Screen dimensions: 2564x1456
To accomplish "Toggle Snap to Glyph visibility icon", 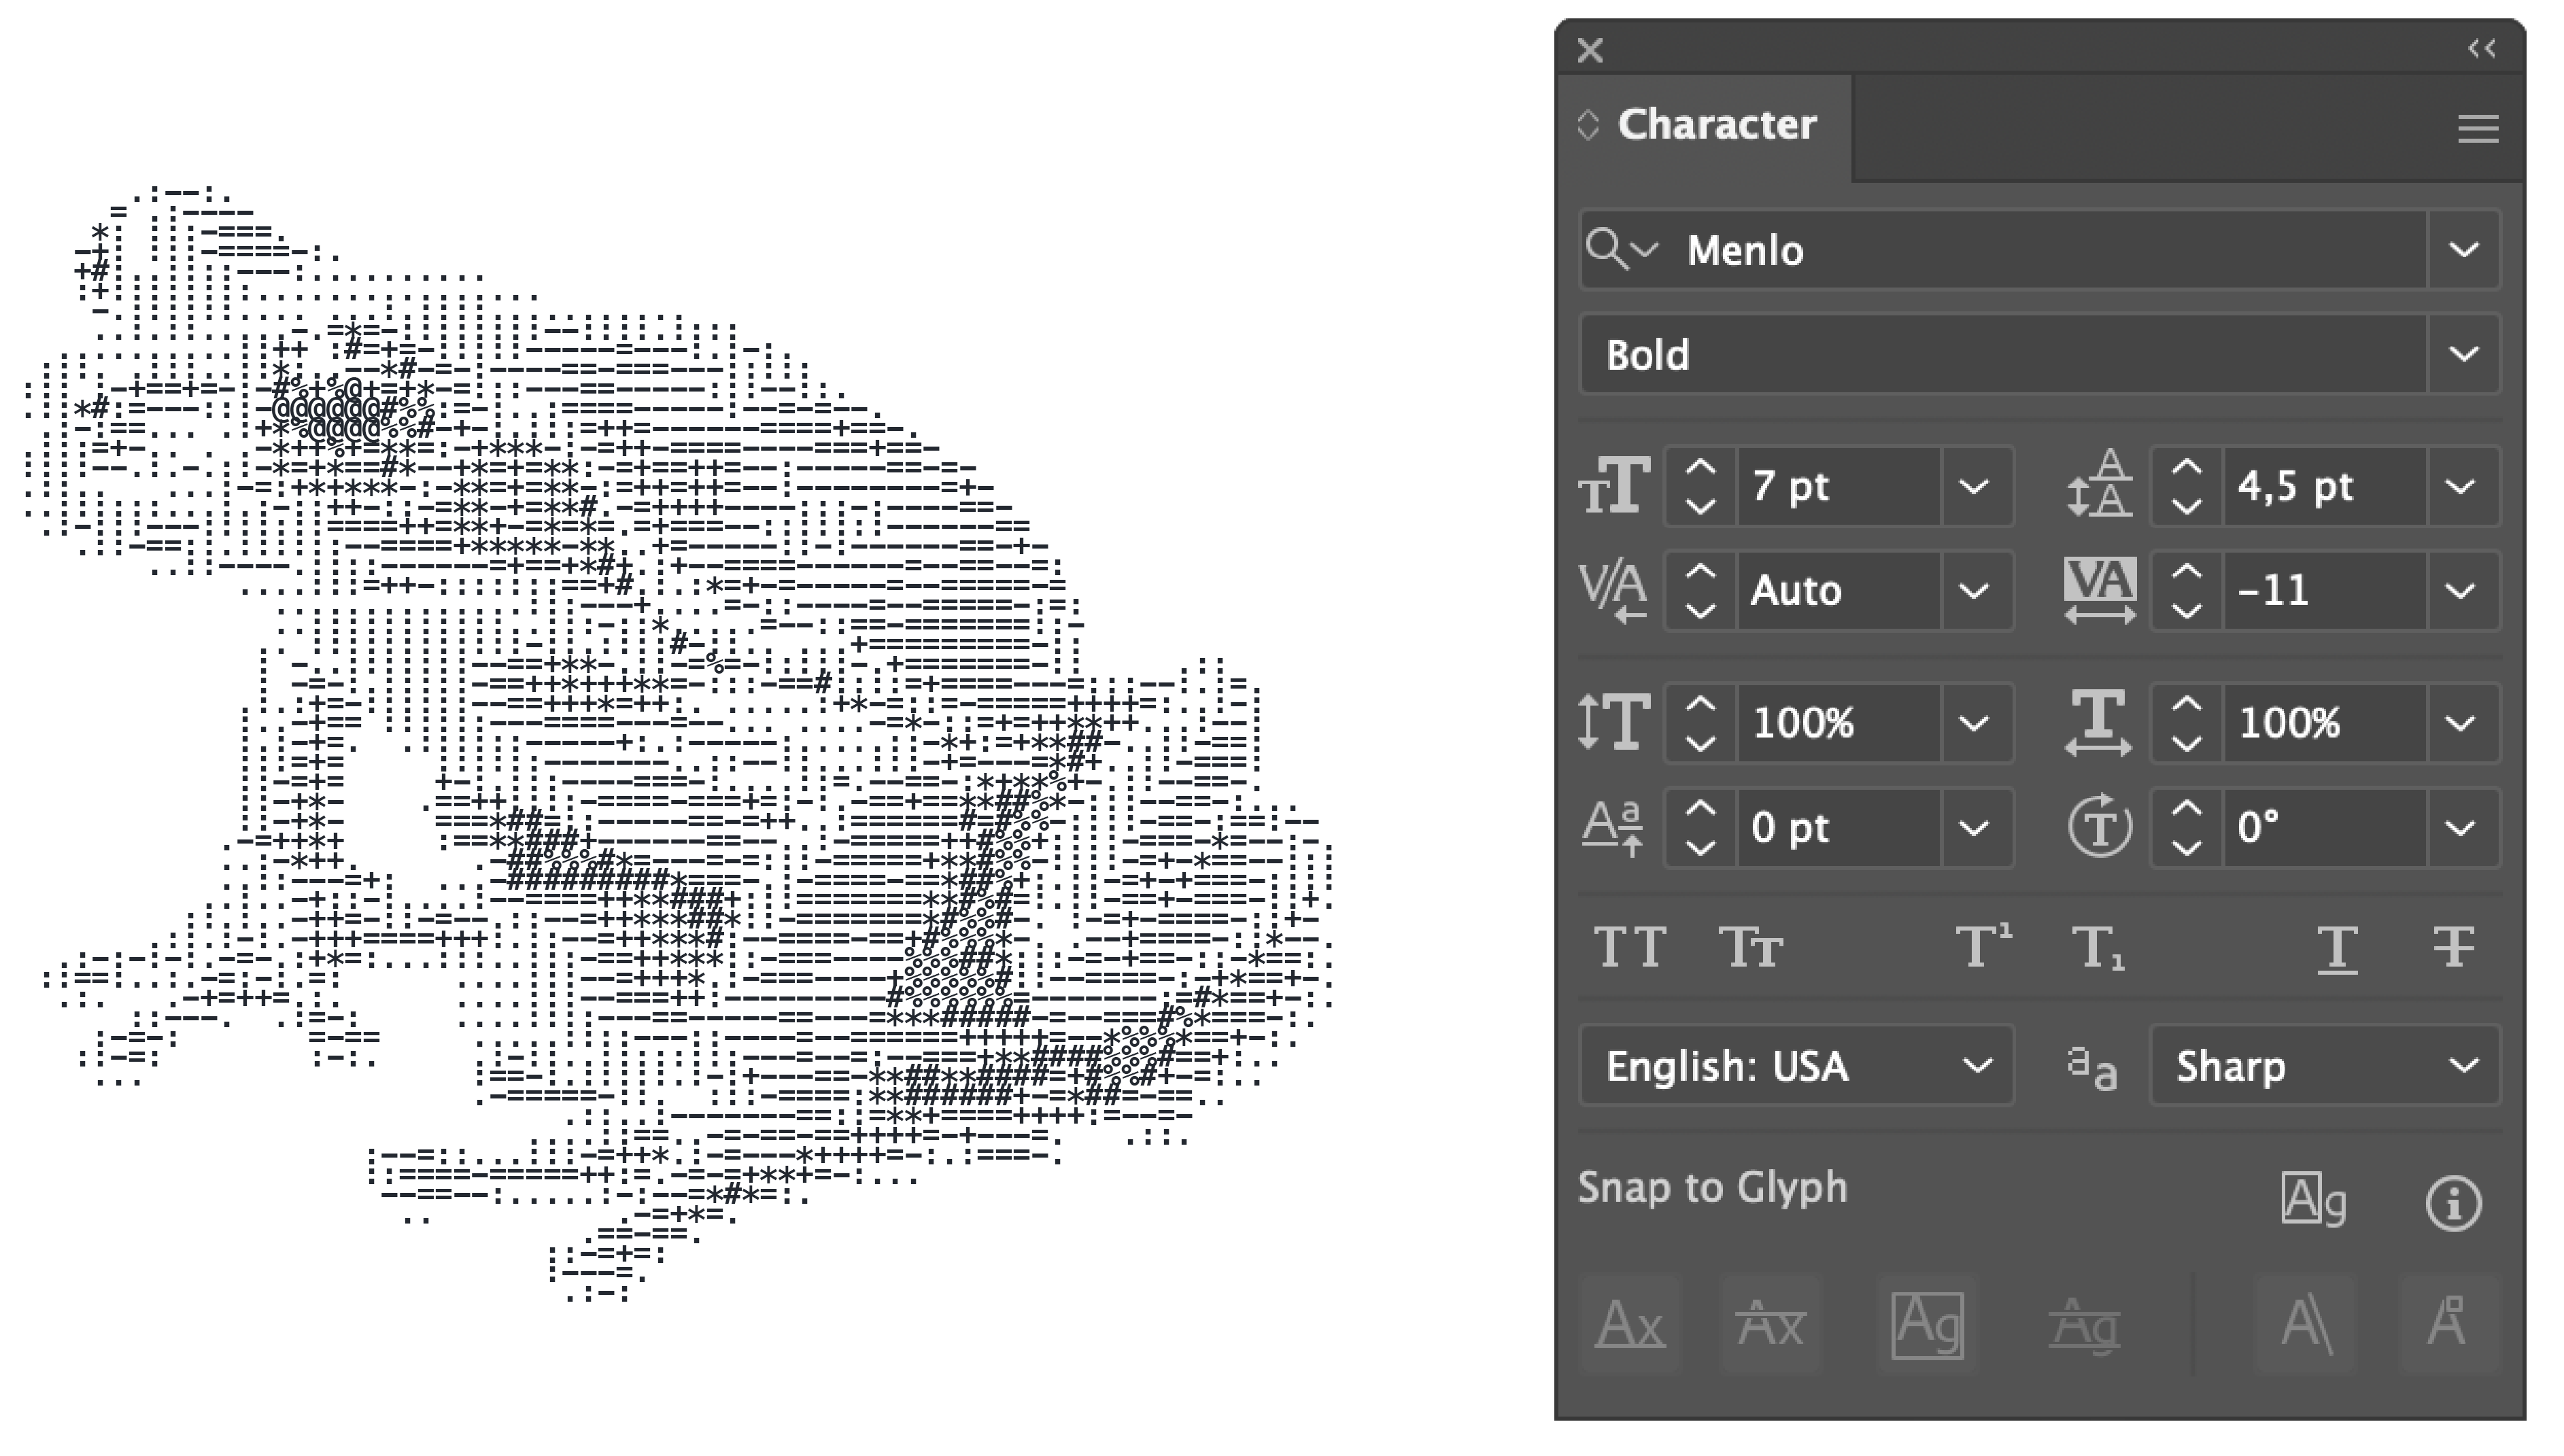I will pos(2313,1198).
